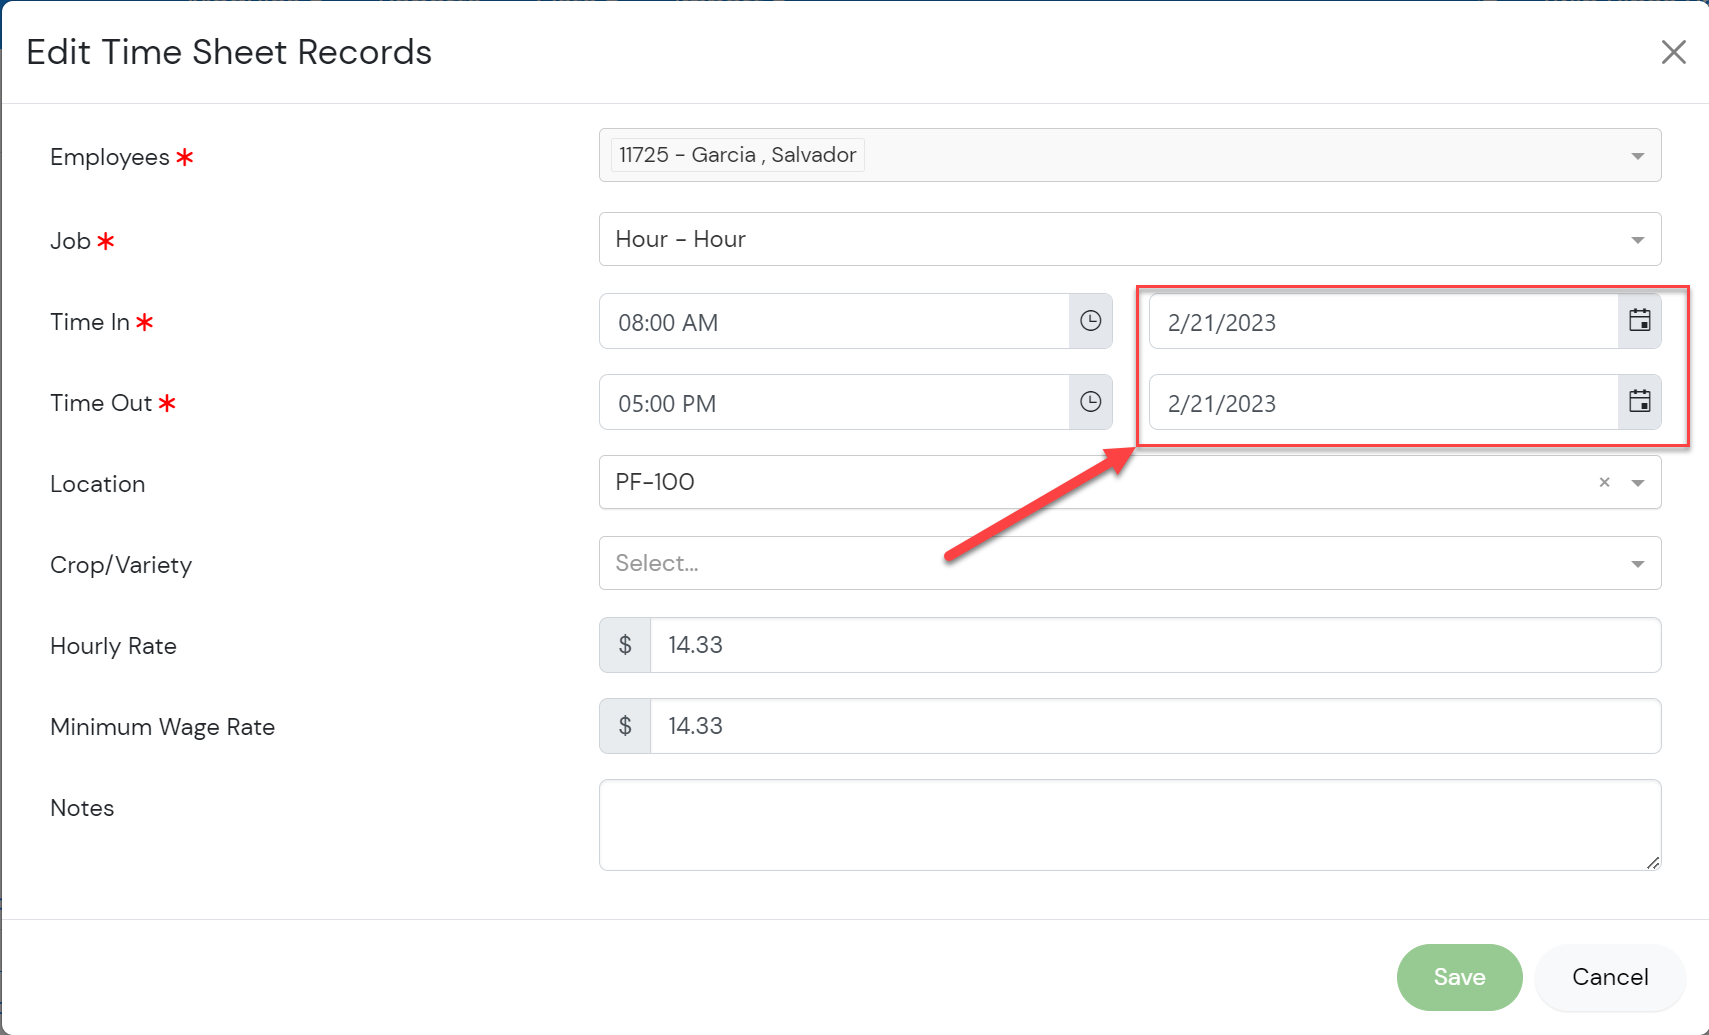Click the Time In date field 2/21/2023
Image resolution: width=1709 pixels, height=1035 pixels.
click(1383, 322)
